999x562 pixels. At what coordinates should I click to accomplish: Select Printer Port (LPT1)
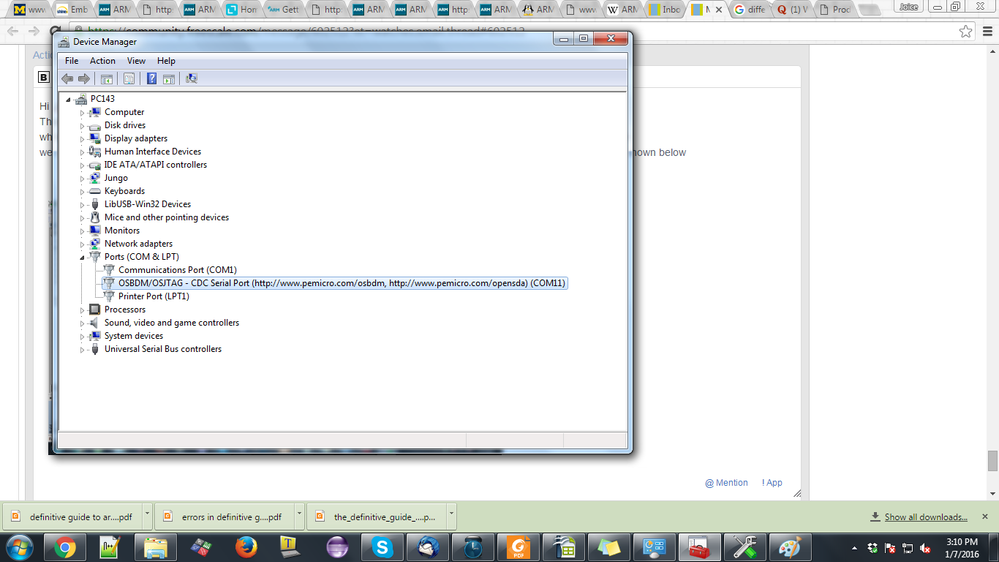154,296
